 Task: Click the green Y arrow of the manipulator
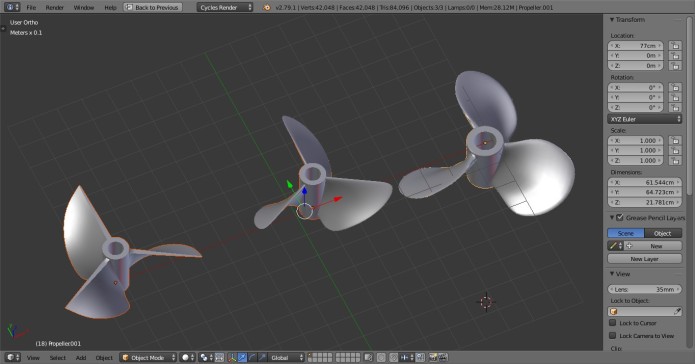pyautogui.click(x=289, y=184)
